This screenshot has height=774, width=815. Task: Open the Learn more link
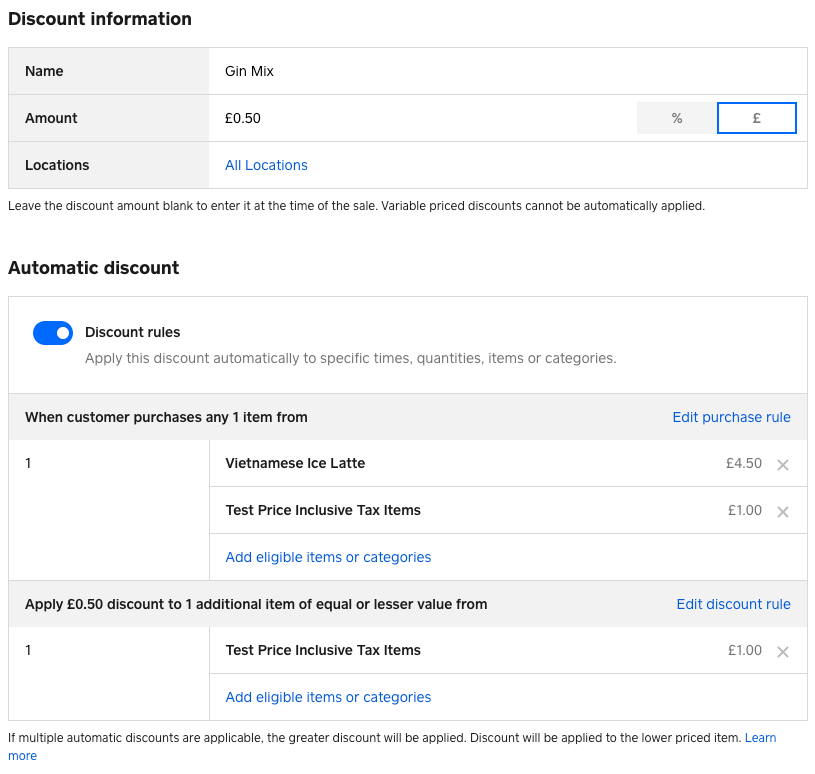point(760,738)
